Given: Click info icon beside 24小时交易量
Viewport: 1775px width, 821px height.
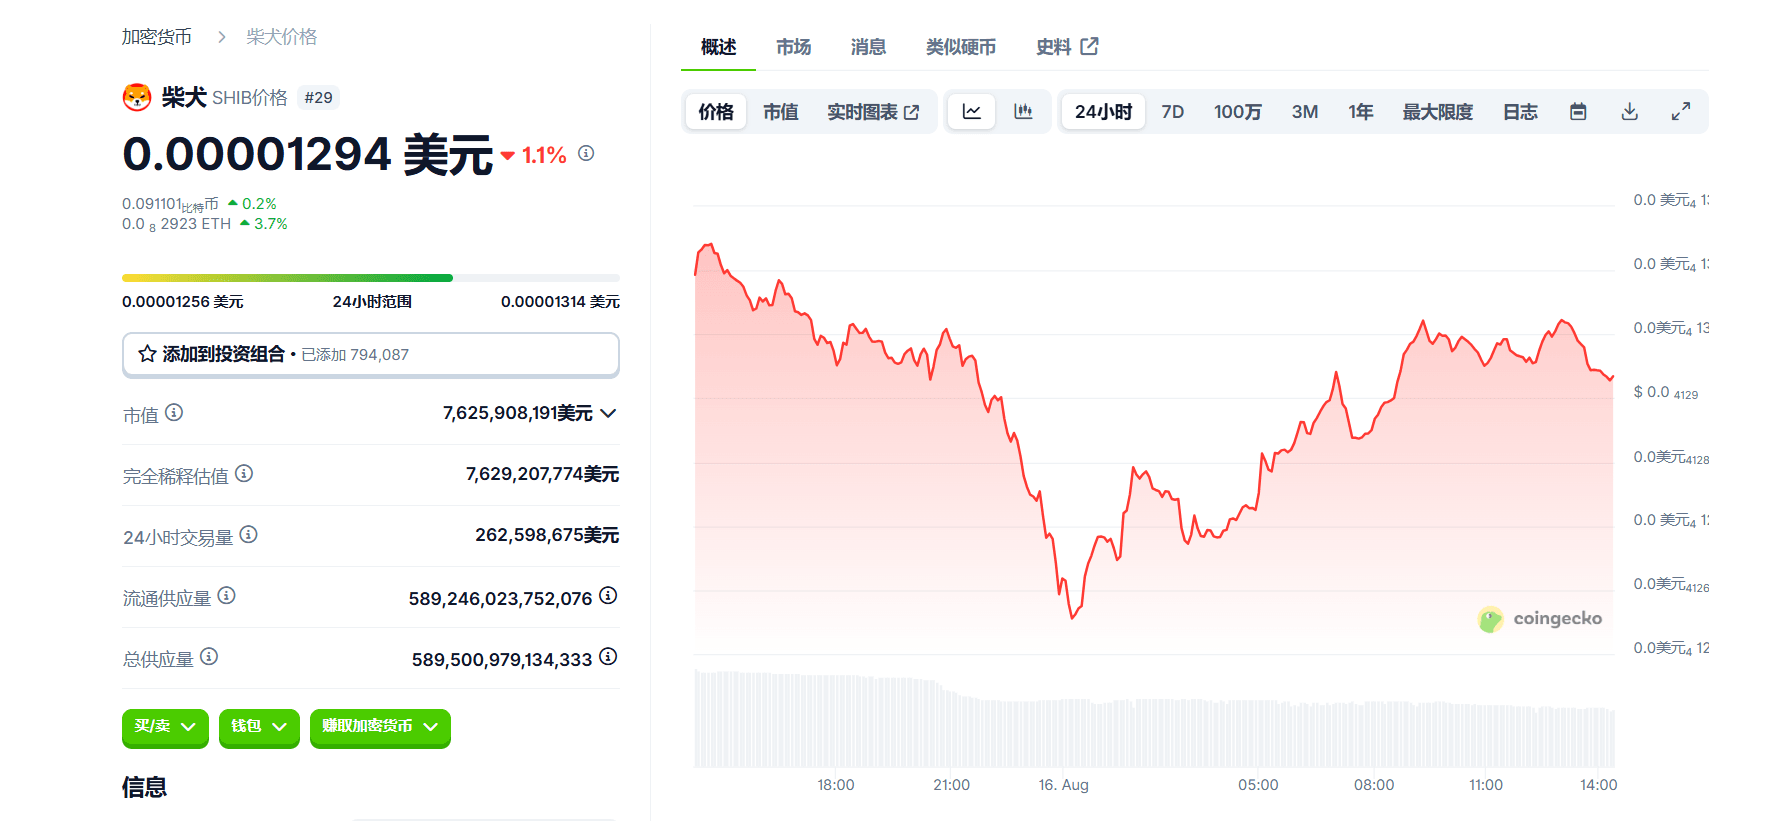Looking at the screenshot, I should 249,535.
